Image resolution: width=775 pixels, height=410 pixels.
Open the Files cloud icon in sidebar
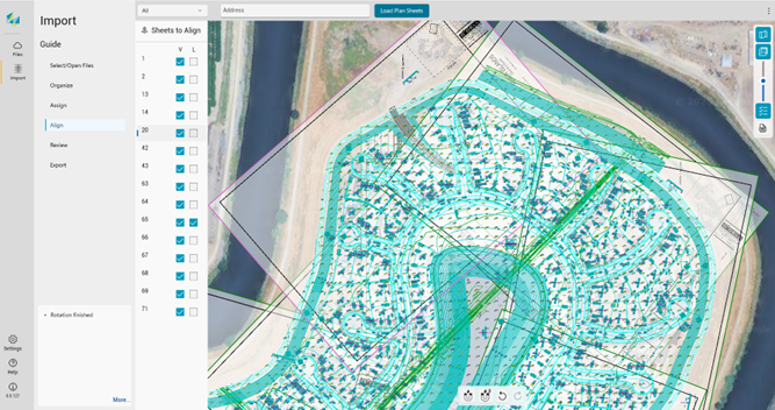tap(17, 46)
